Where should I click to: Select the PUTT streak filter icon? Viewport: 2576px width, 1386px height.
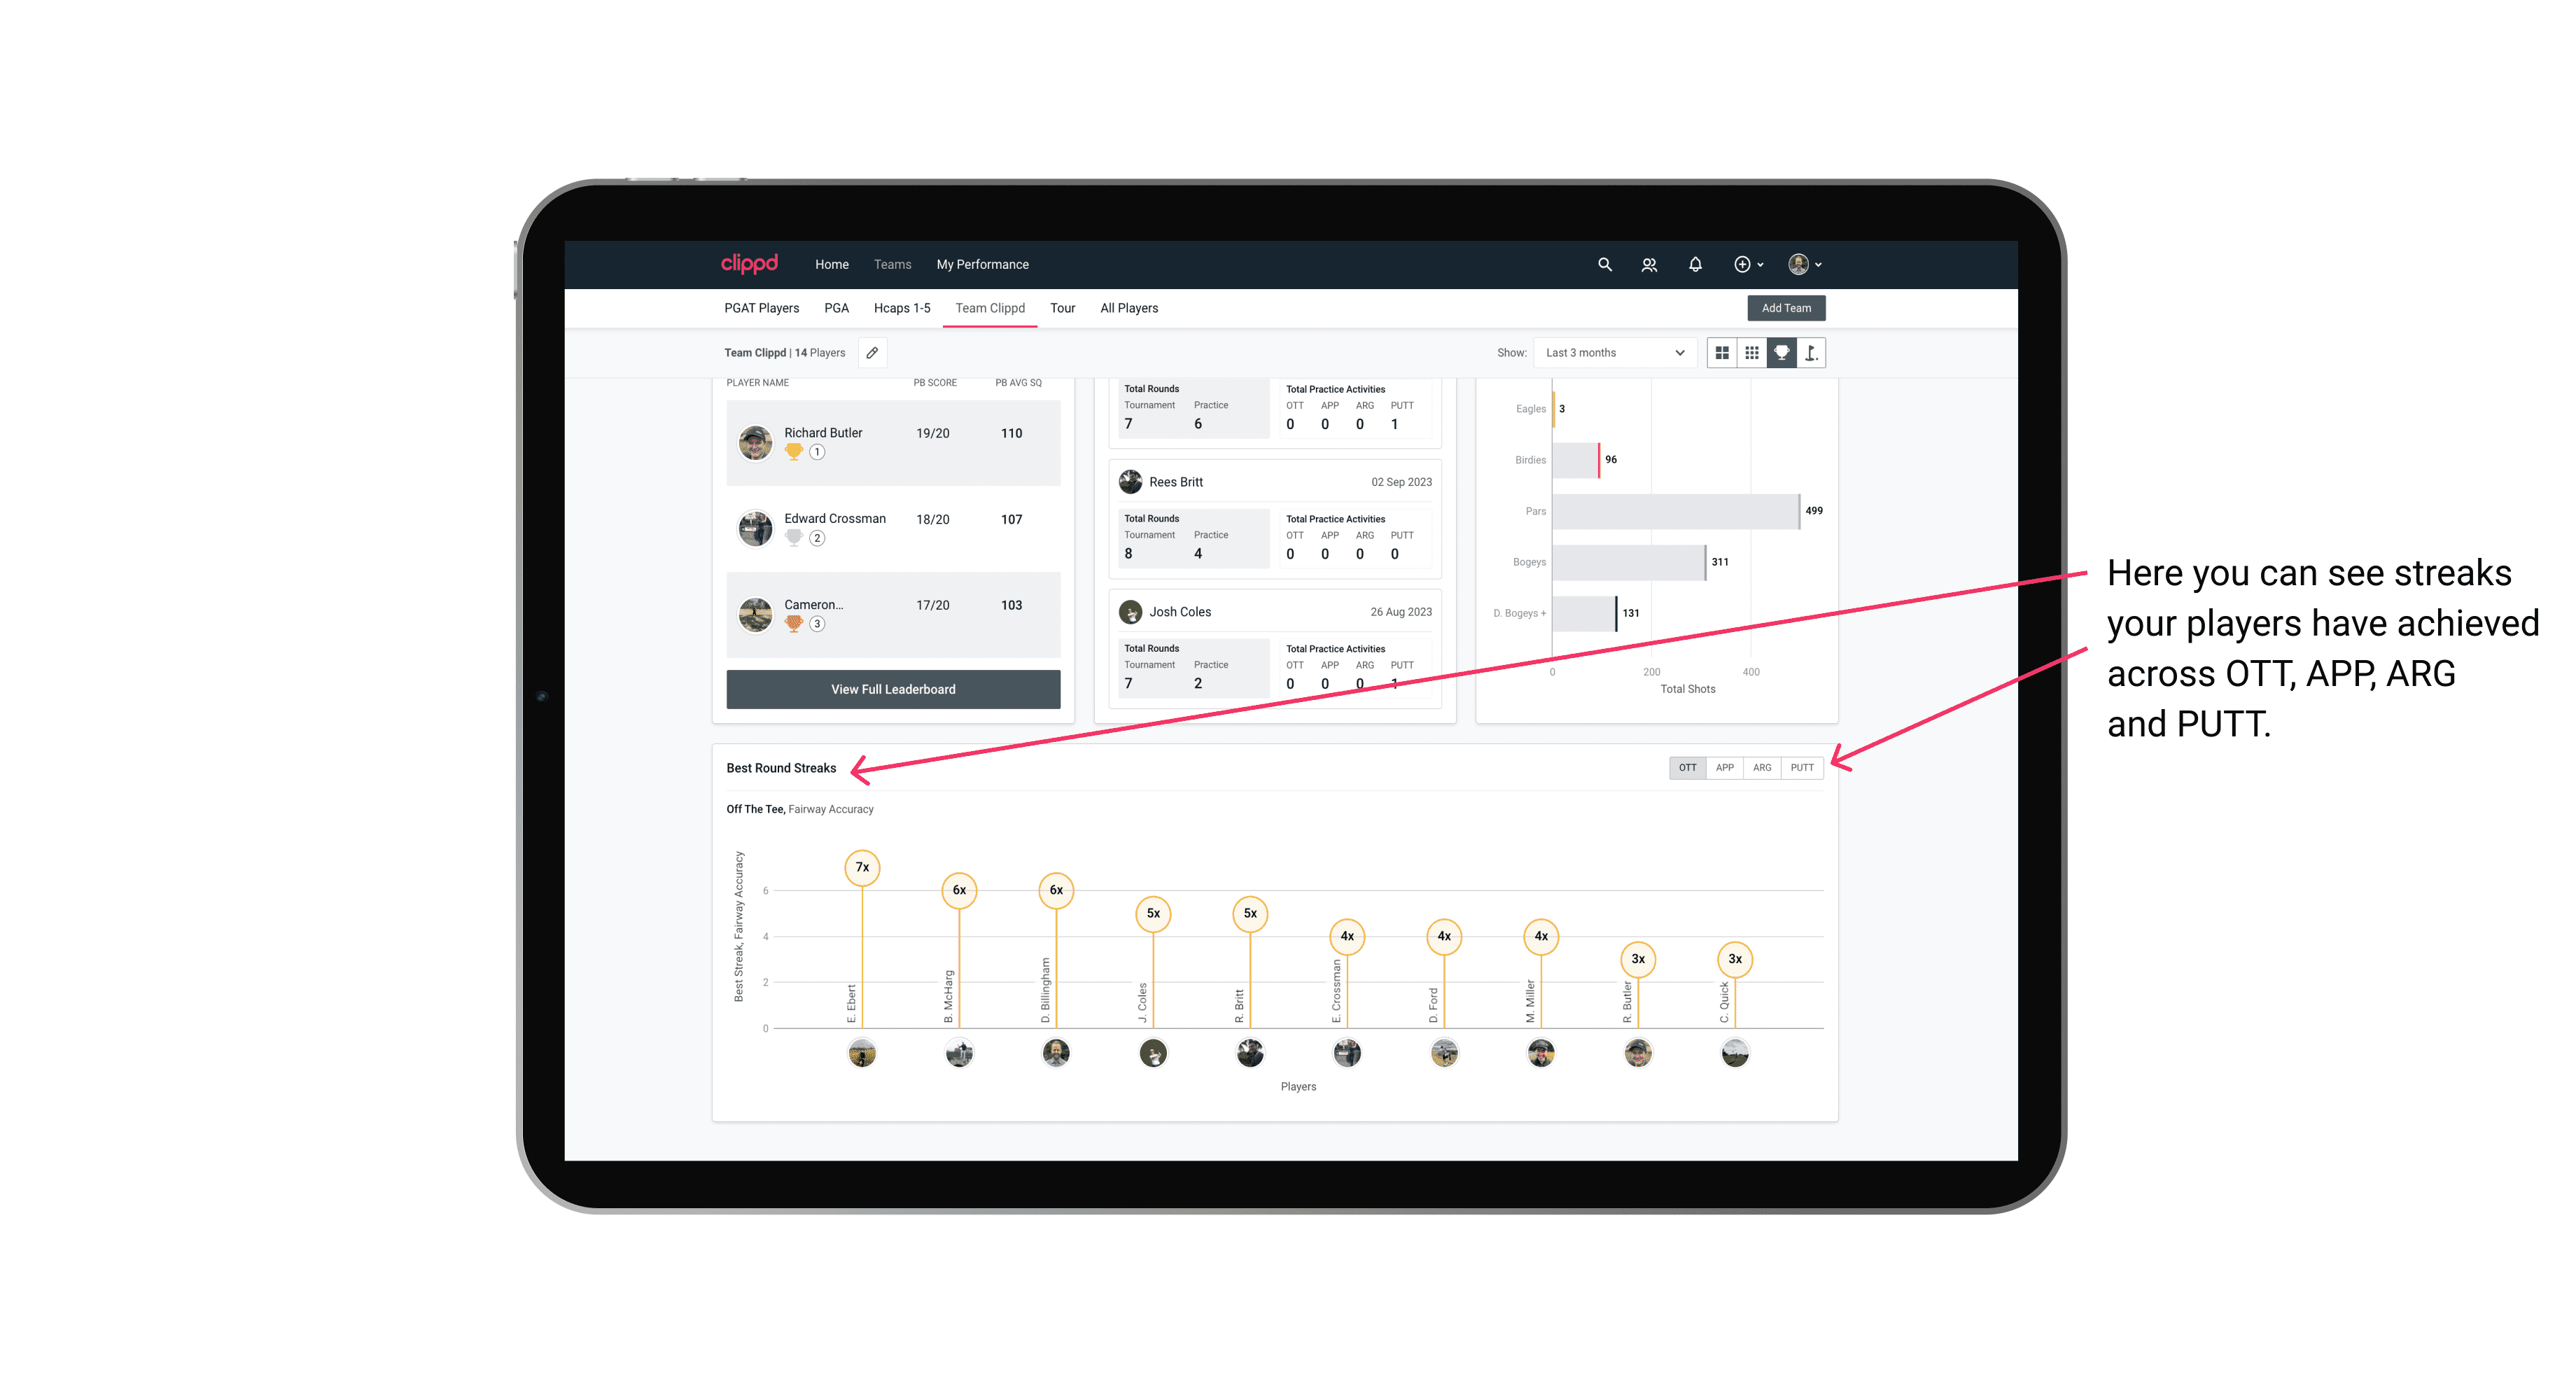(1803, 766)
